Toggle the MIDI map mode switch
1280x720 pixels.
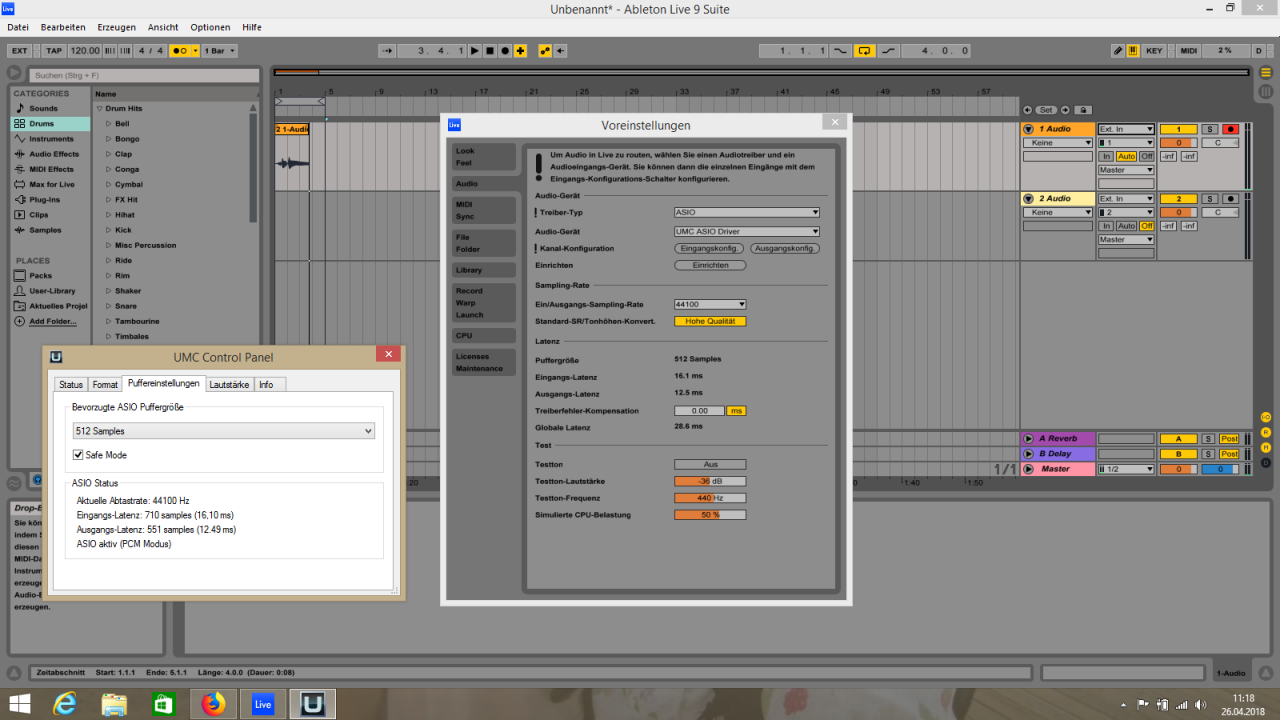coord(1188,50)
